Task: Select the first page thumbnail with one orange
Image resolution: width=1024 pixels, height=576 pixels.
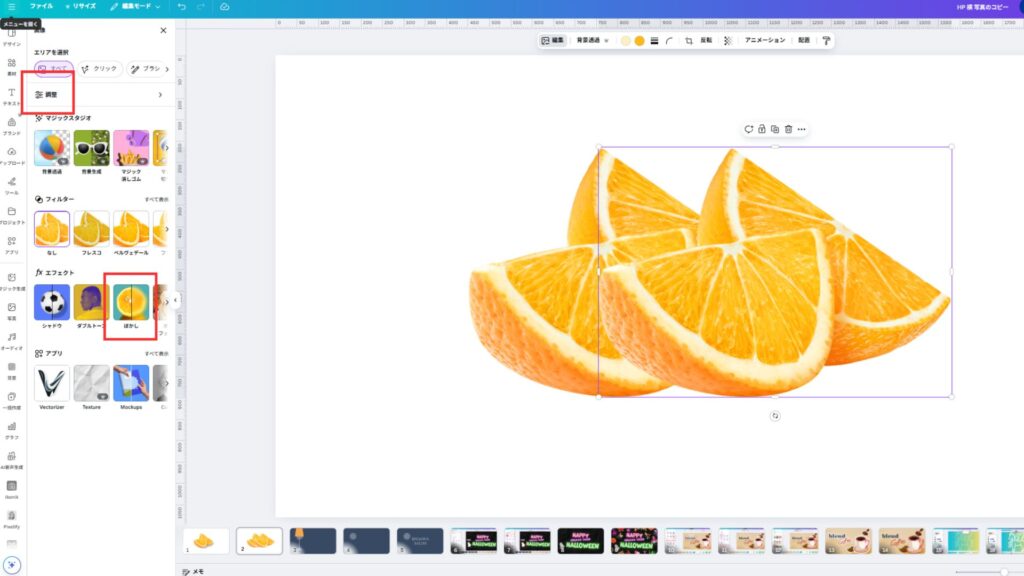Action: pyautogui.click(x=206, y=541)
